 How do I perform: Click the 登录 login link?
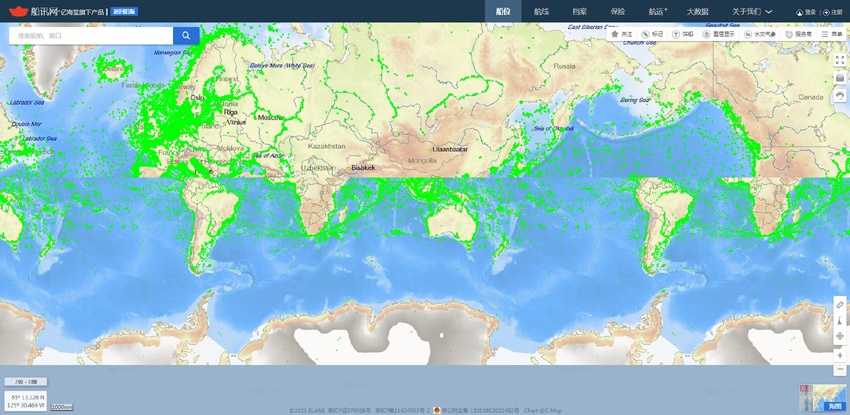[806, 12]
